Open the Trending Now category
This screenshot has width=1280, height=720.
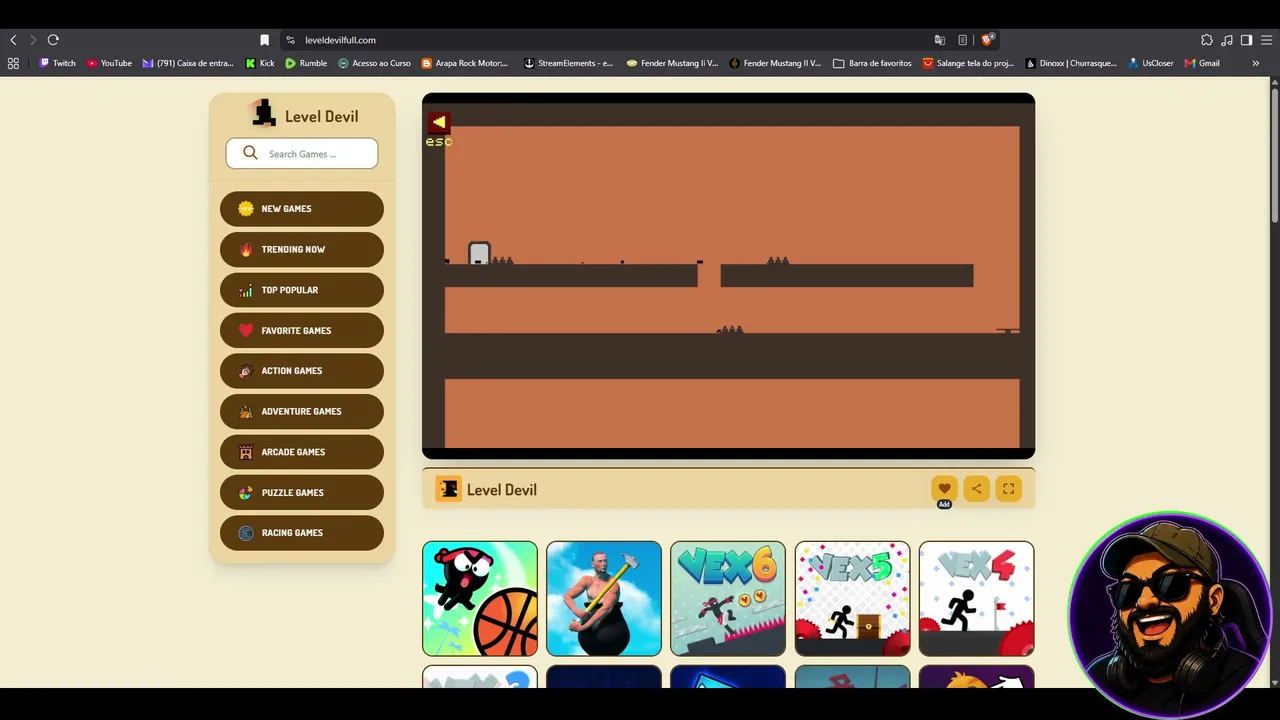(302, 249)
